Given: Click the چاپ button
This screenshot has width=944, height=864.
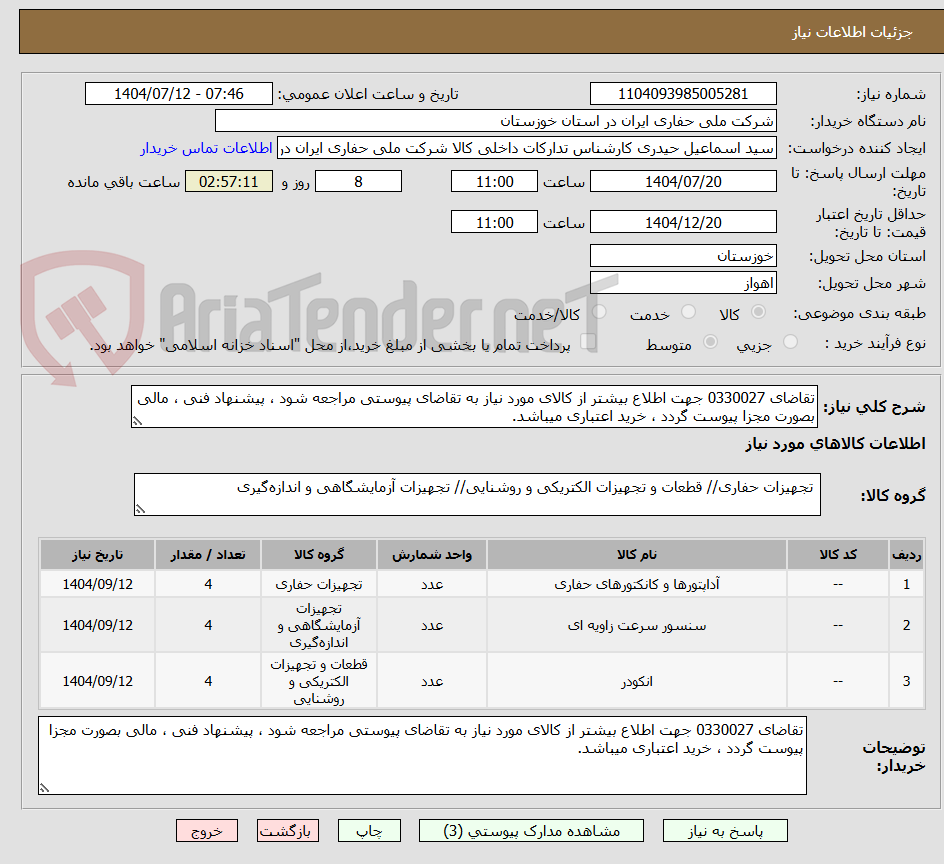Looking at the screenshot, I should (369, 830).
